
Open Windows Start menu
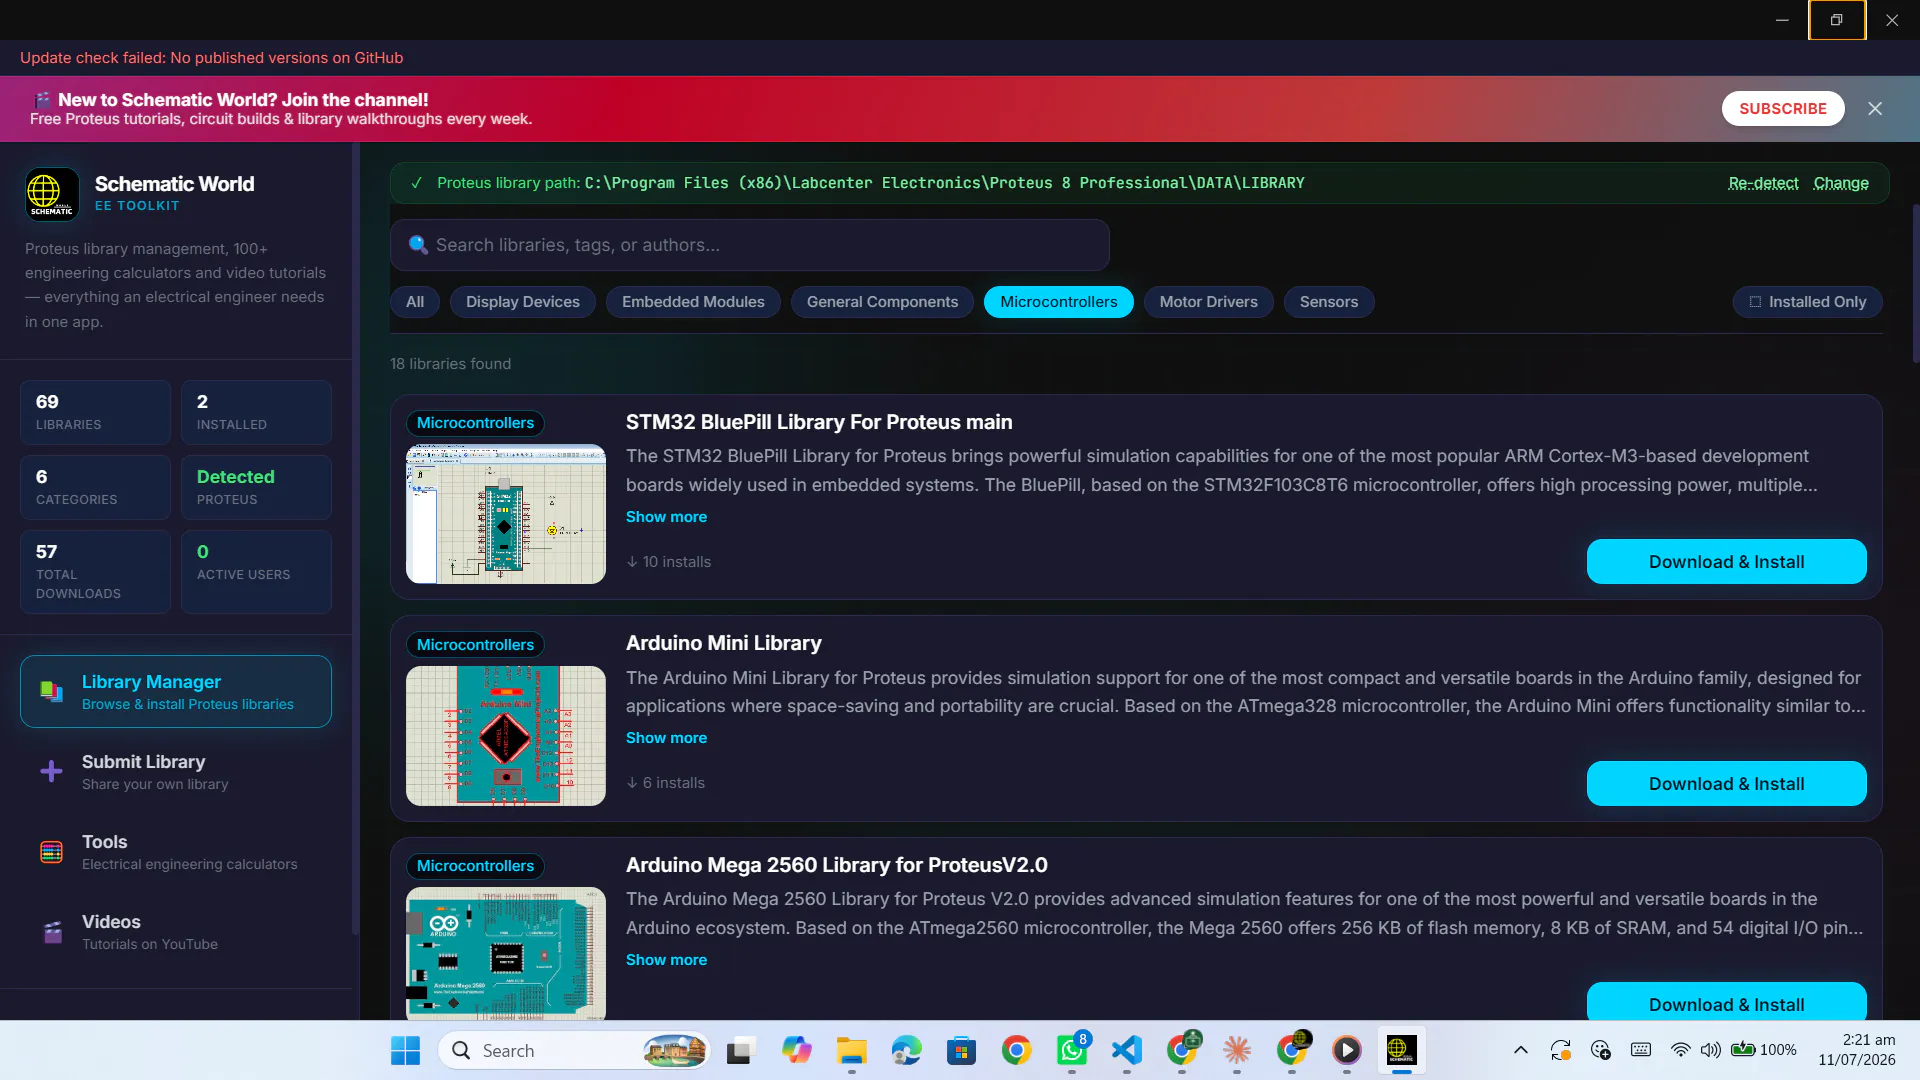point(405,1050)
